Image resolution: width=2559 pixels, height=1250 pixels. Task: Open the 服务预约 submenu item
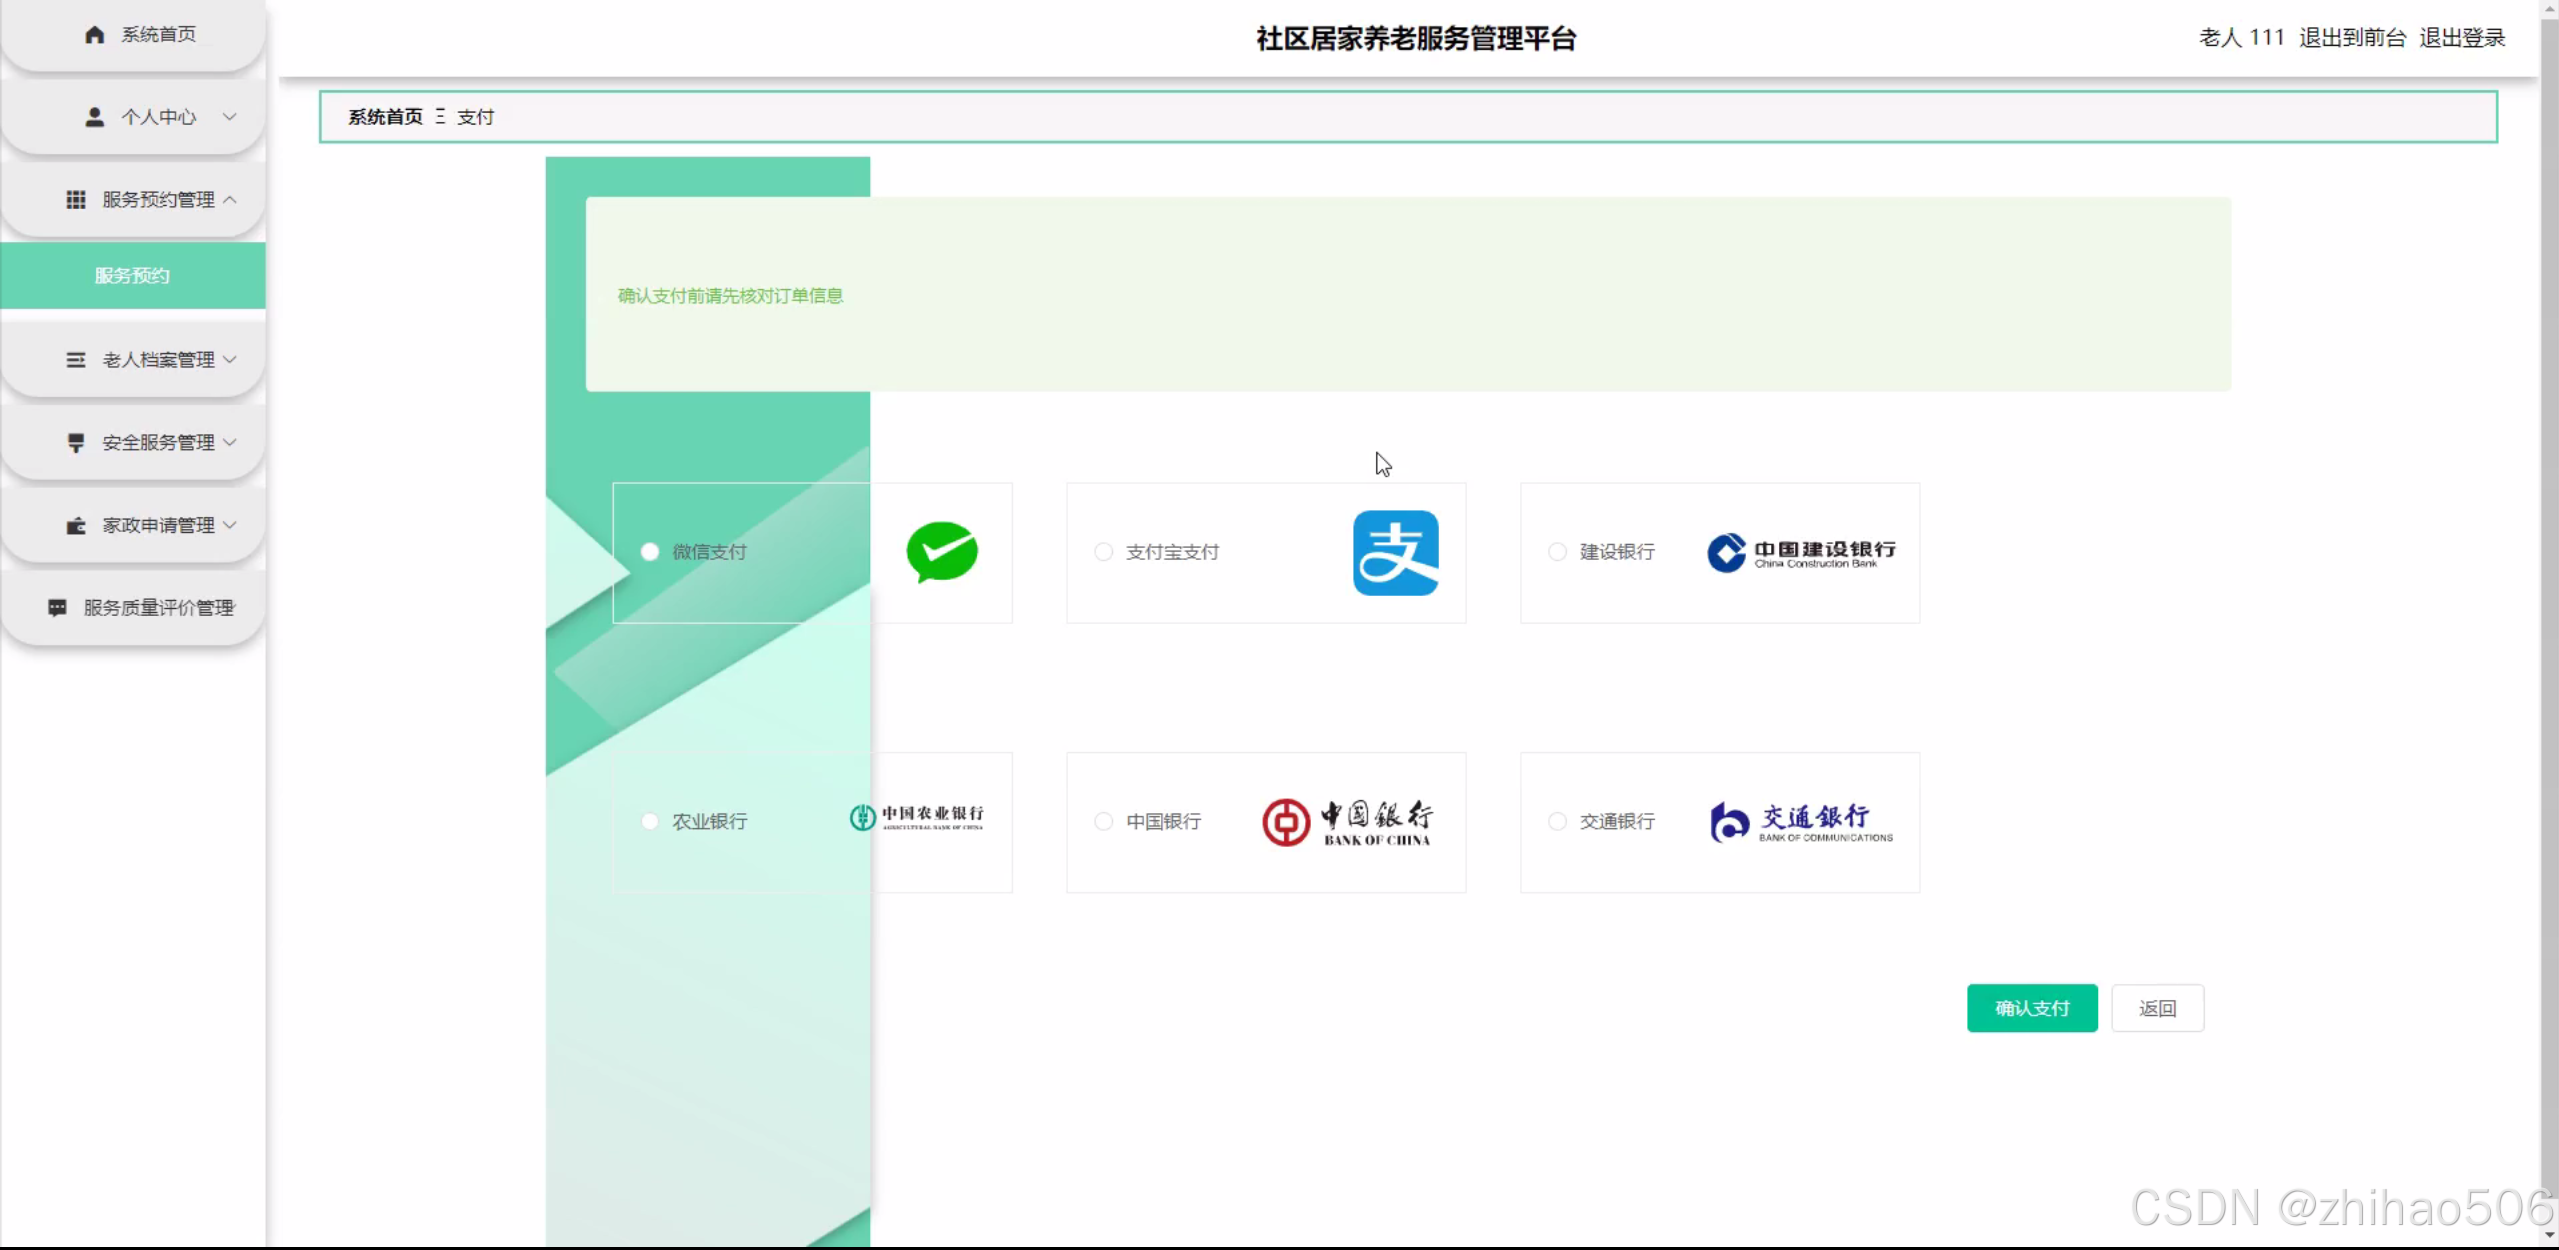coord(132,276)
